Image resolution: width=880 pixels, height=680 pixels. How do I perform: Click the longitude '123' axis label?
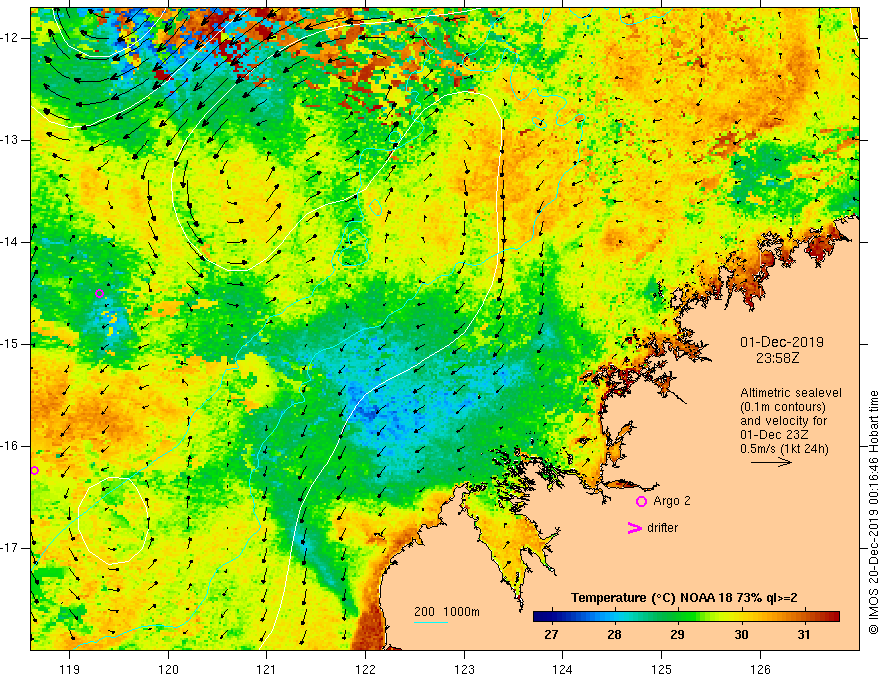click(x=464, y=669)
